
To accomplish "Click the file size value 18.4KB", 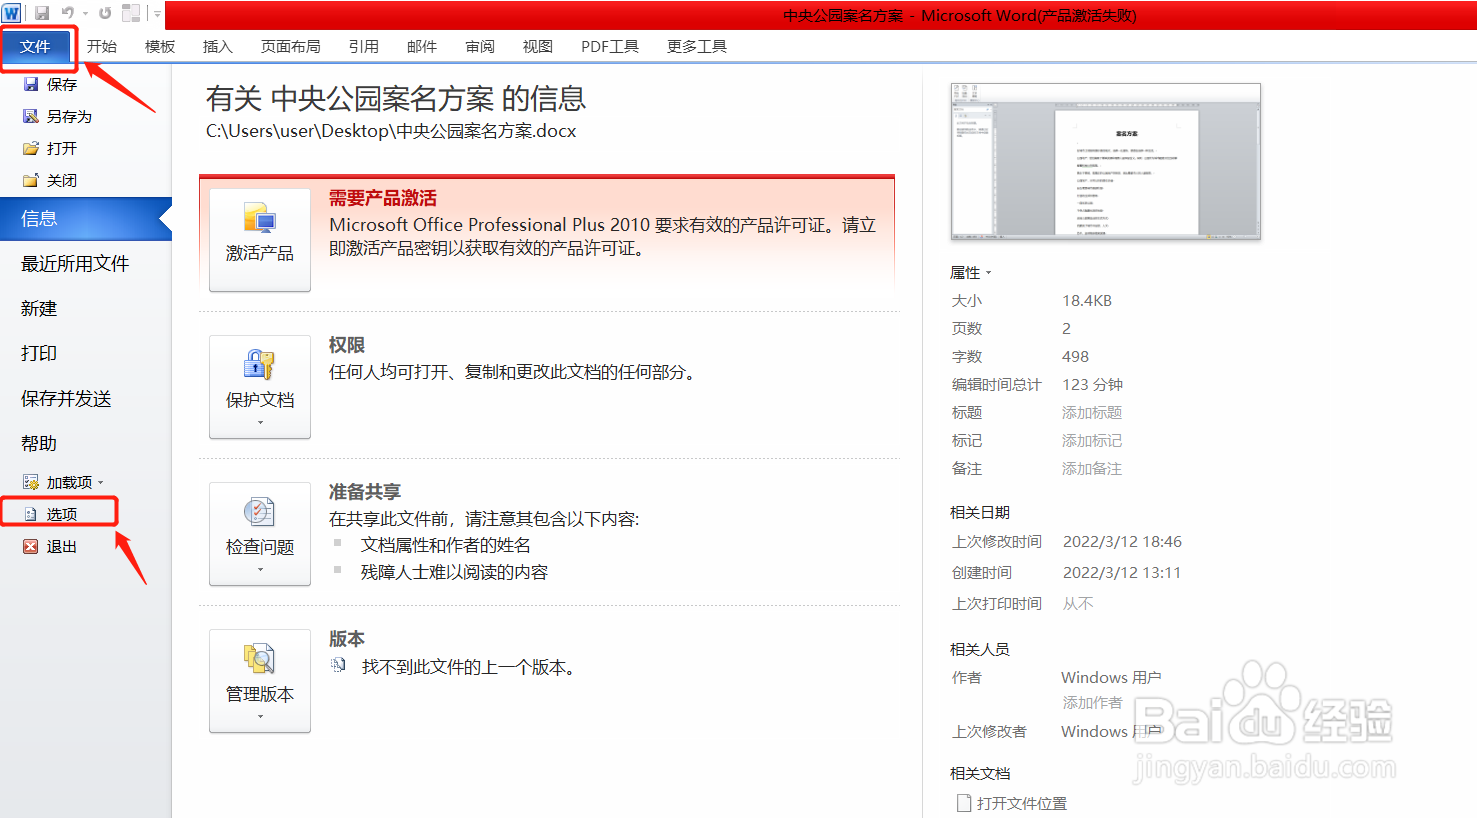I will 1087,300.
